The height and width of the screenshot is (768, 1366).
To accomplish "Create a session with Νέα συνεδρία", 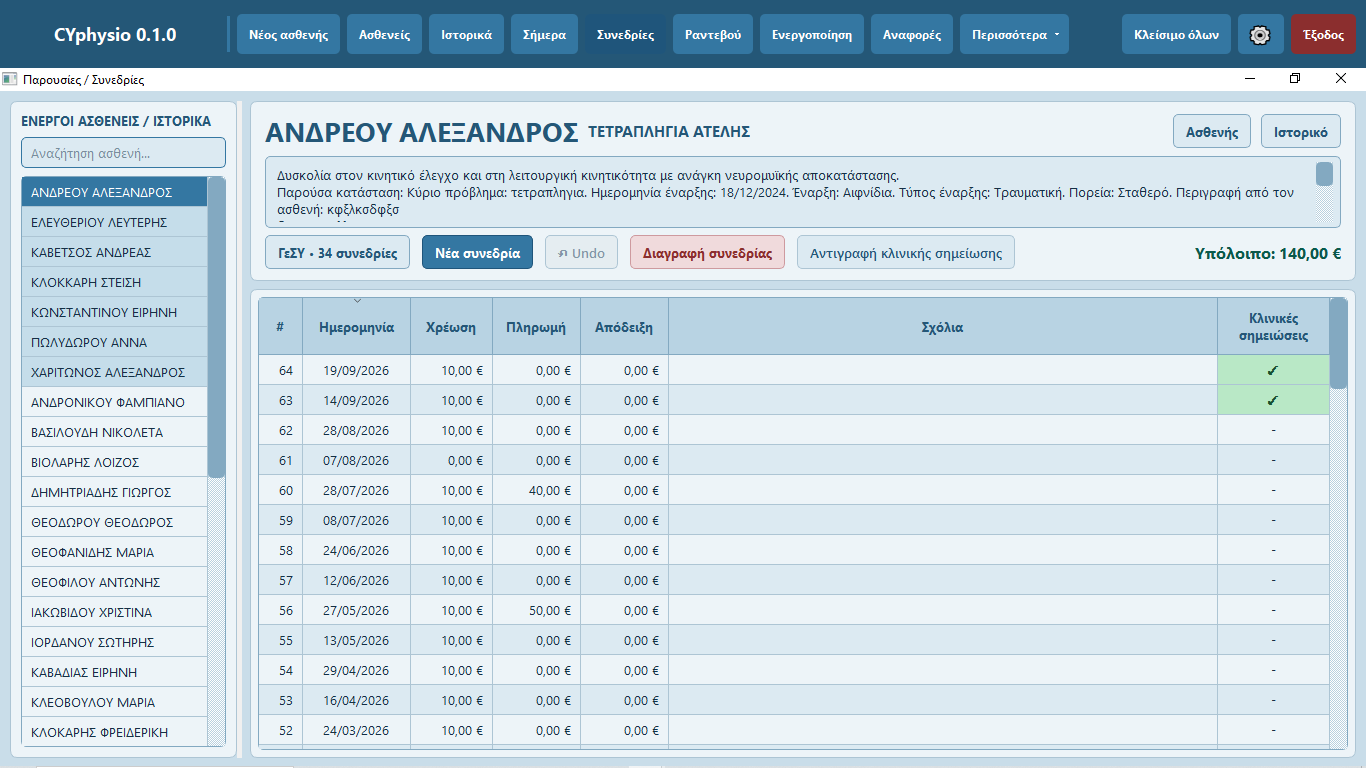I will click(x=478, y=253).
